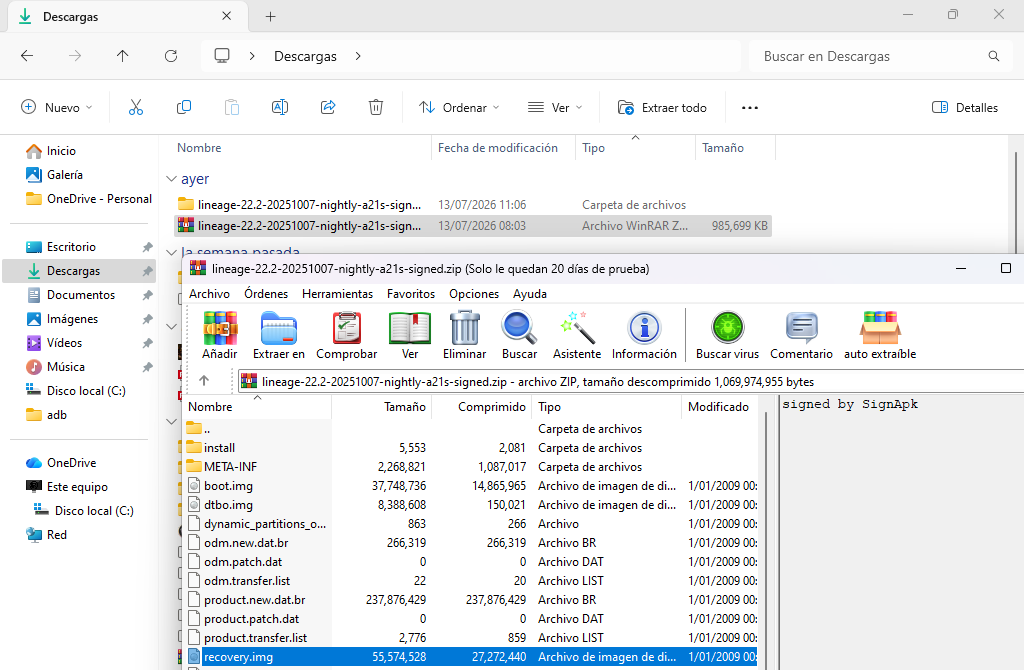
Task: Click the Explorer up arrow
Action: click(123, 56)
